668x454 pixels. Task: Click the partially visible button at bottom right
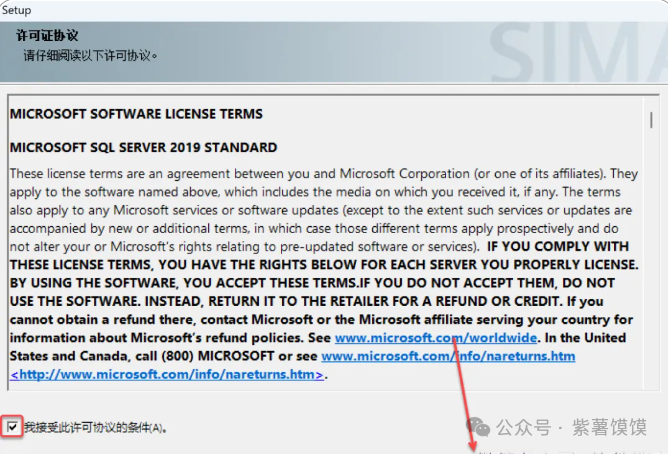pyautogui.click(x=520, y=450)
